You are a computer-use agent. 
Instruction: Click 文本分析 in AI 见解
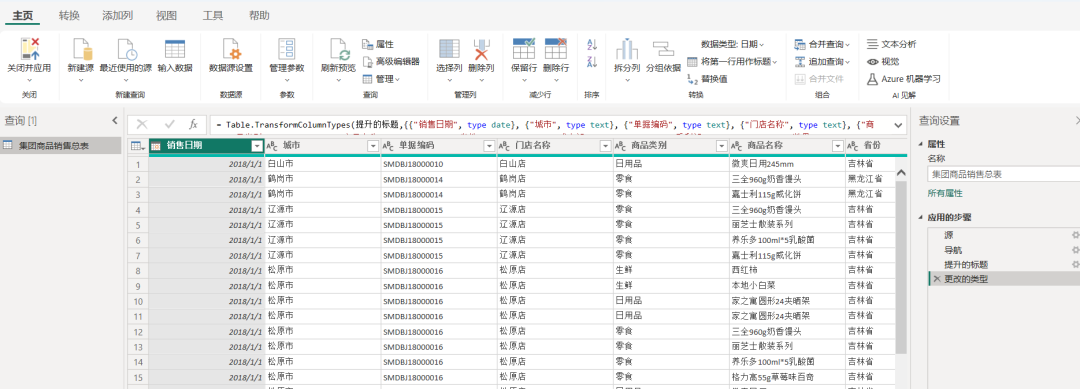click(892, 44)
